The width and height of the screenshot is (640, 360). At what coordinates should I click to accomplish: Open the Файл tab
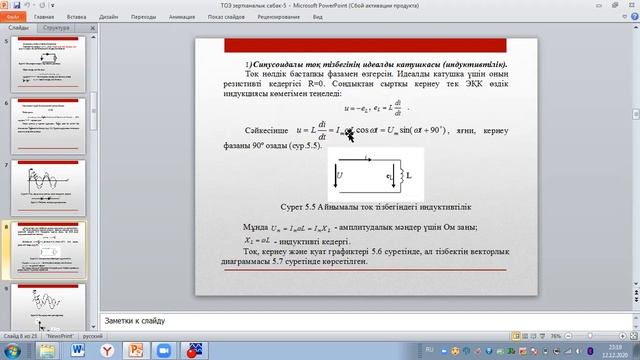click(13, 17)
